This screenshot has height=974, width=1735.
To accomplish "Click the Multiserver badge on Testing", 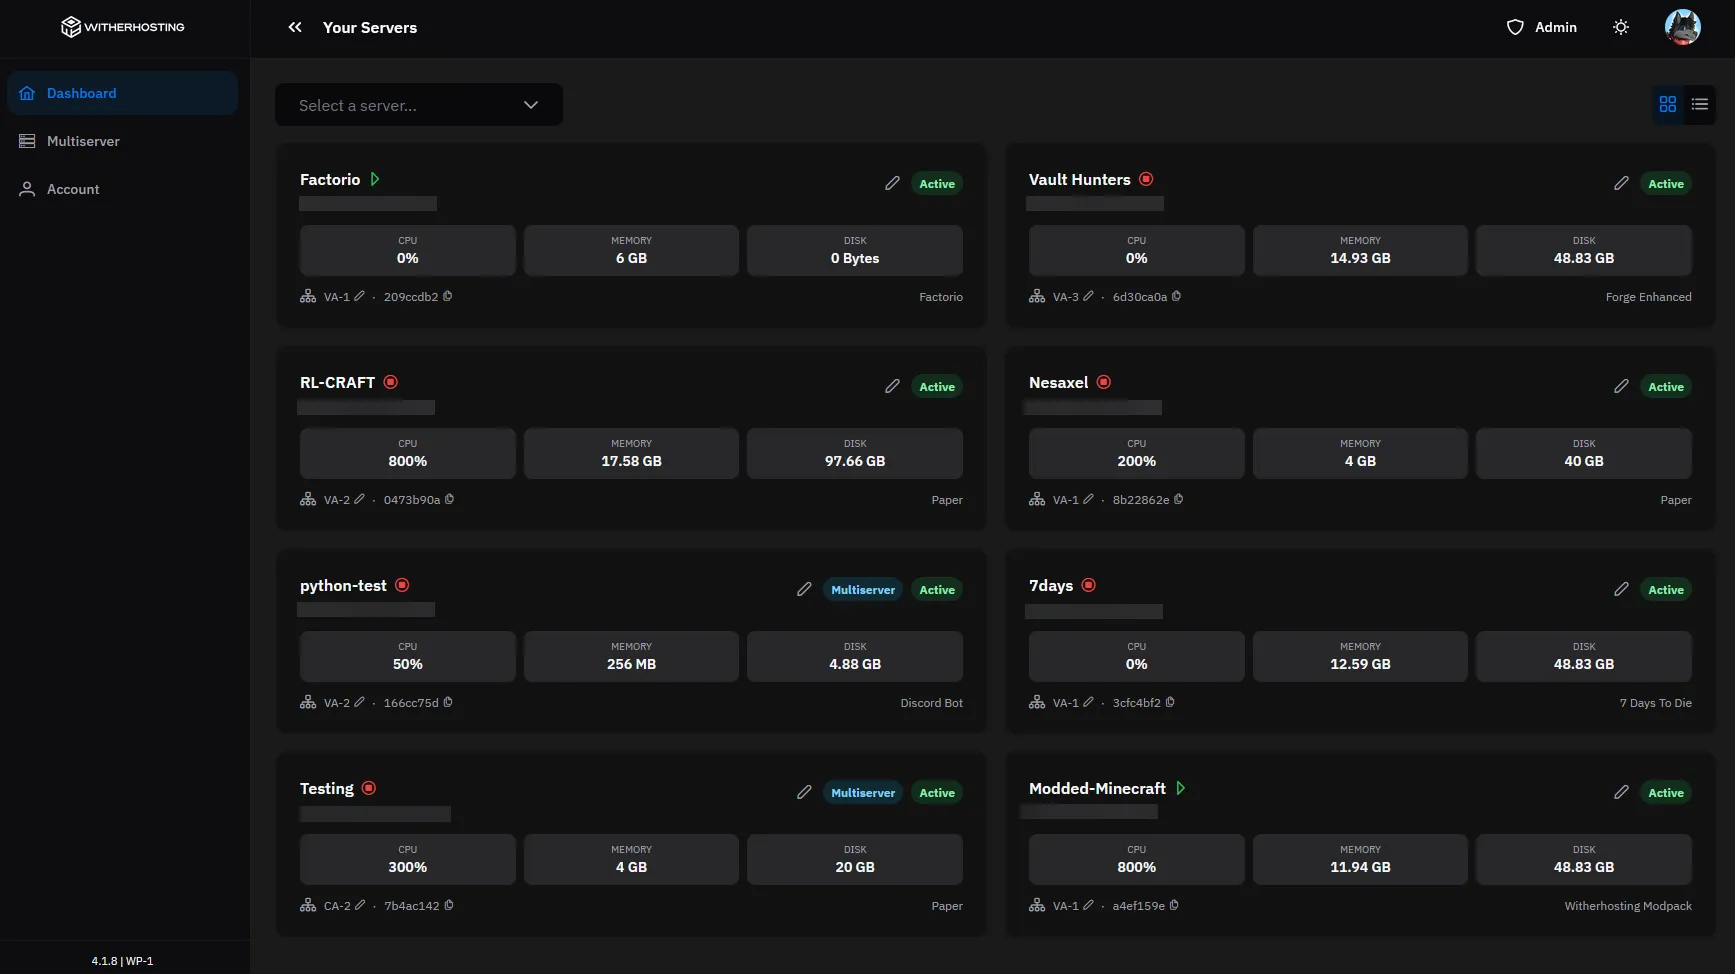I will tap(863, 793).
